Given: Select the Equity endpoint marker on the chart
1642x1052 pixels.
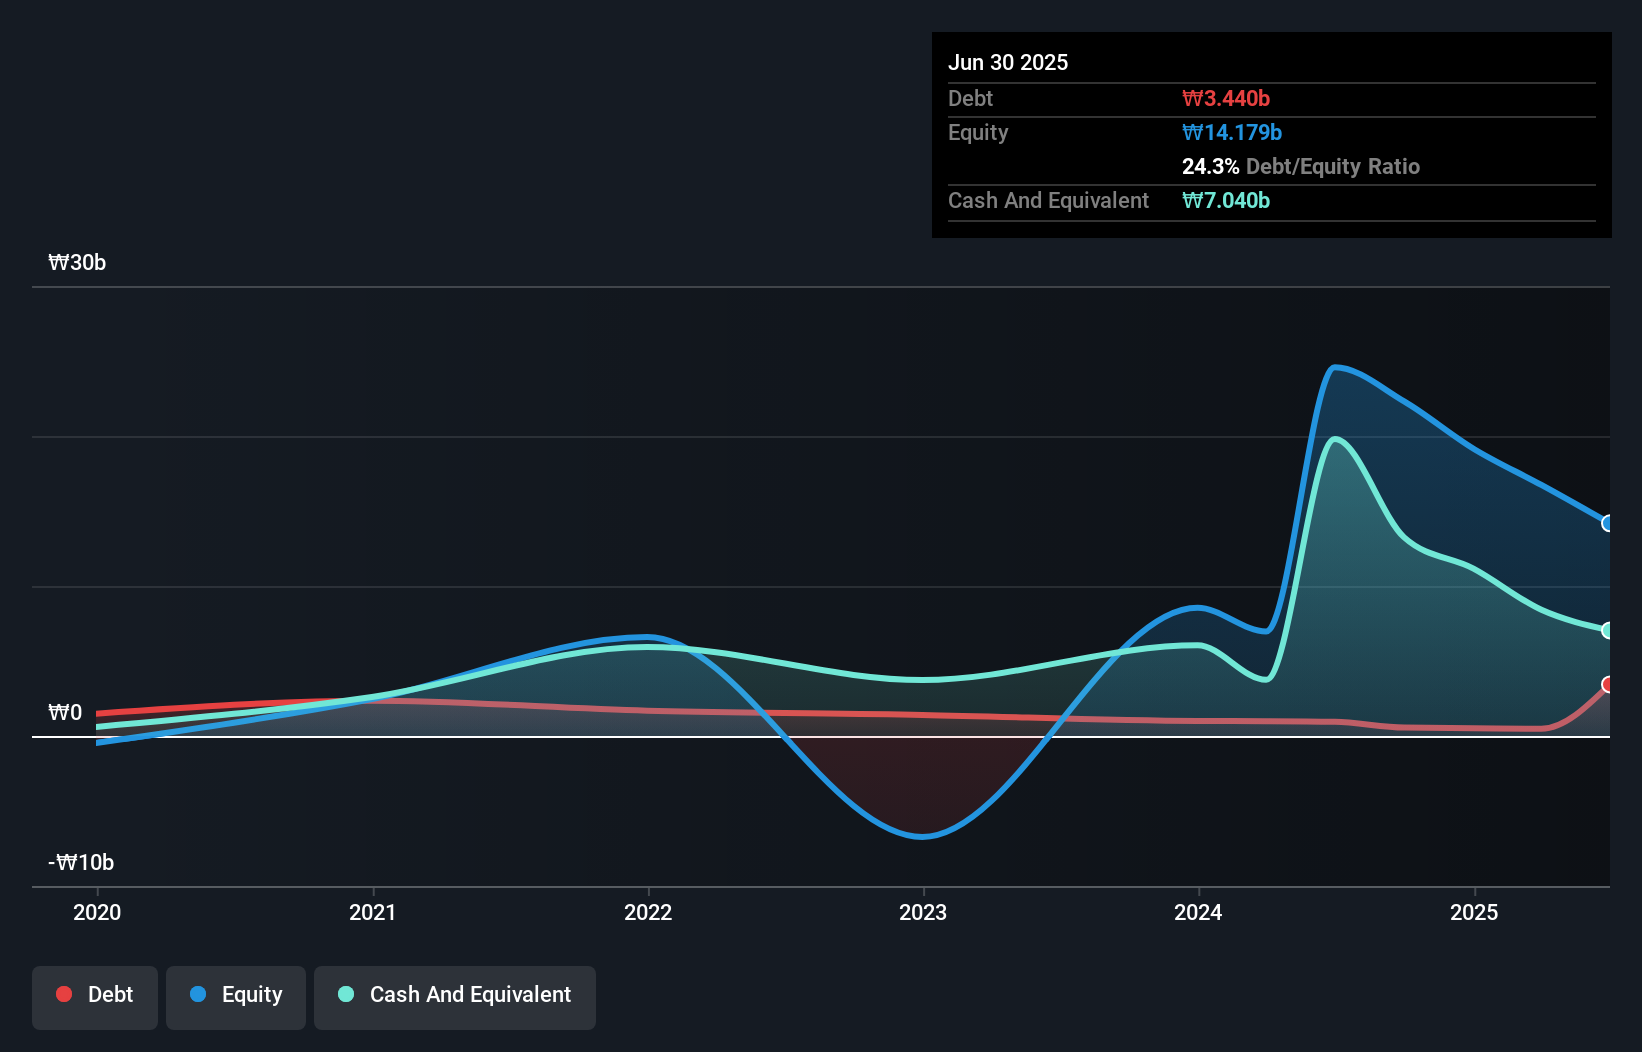Looking at the screenshot, I should click(x=1608, y=522).
